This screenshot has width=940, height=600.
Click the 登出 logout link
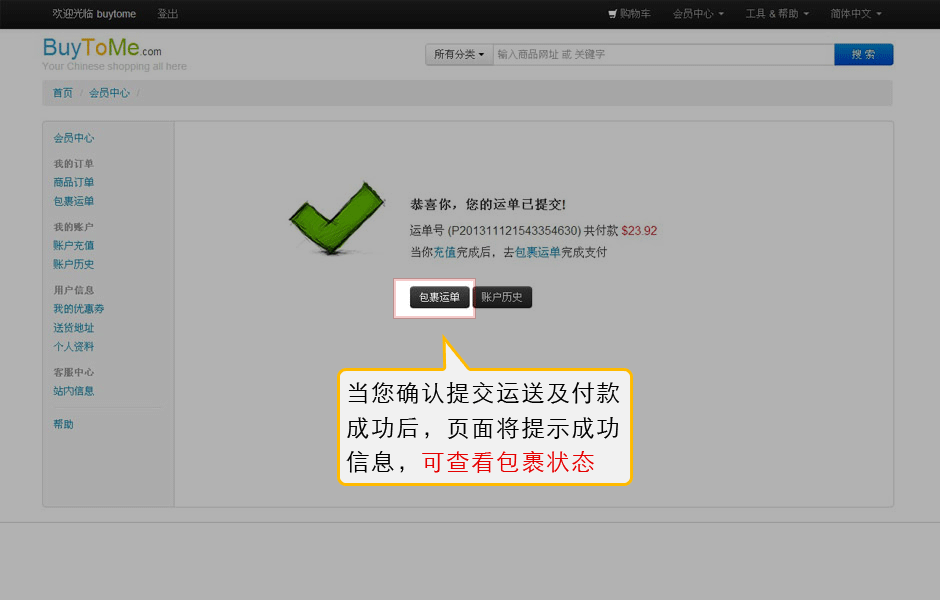click(168, 14)
